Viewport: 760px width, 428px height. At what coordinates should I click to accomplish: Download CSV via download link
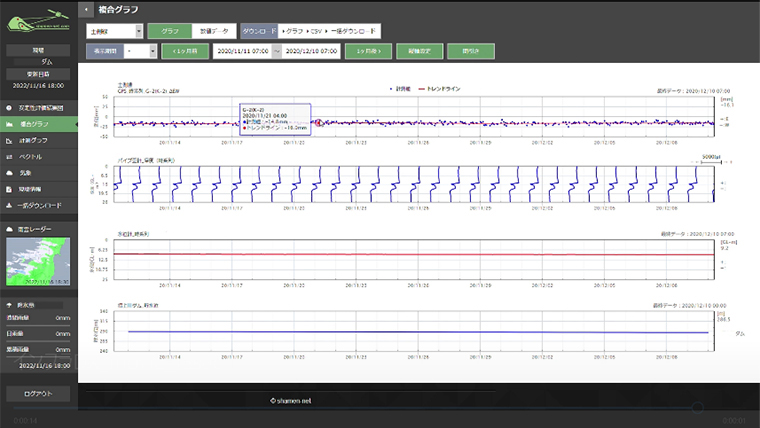pos(314,31)
